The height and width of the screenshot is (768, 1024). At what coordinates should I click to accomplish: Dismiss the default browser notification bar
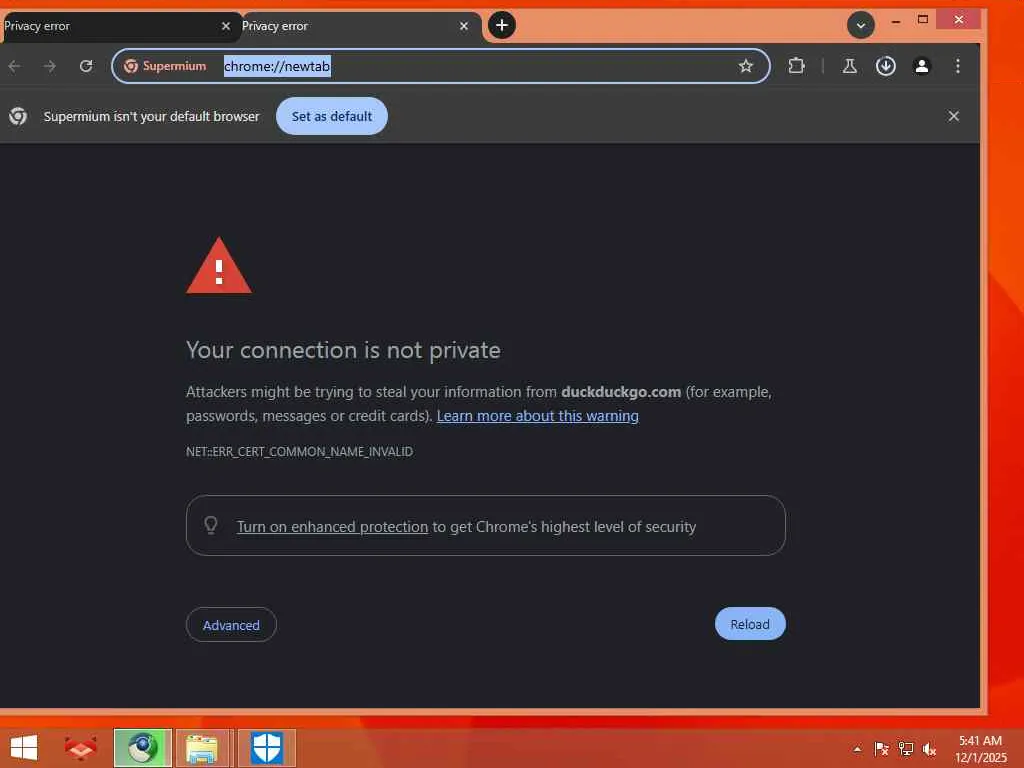[953, 116]
